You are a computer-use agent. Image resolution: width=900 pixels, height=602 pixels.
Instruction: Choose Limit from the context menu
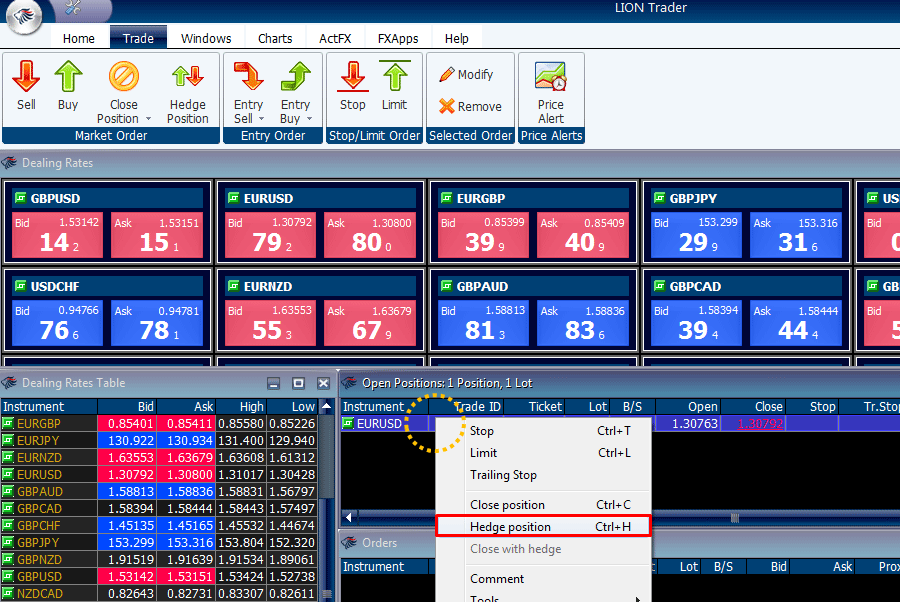pyautogui.click(x=544, y=453)
